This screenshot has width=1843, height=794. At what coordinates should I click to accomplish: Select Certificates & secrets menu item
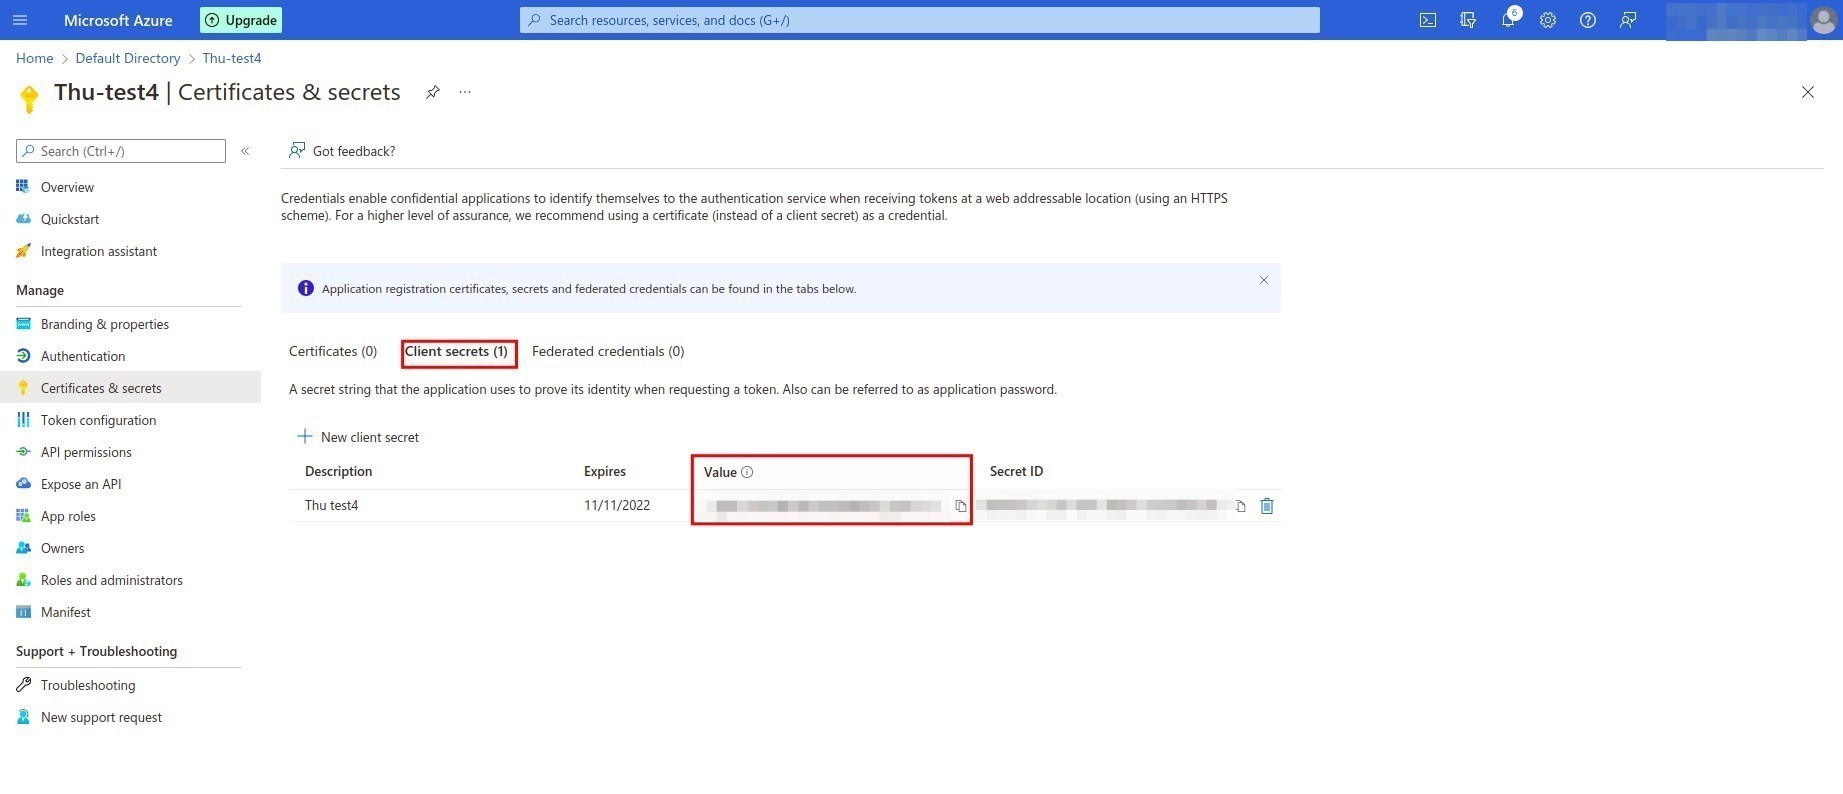101,388
